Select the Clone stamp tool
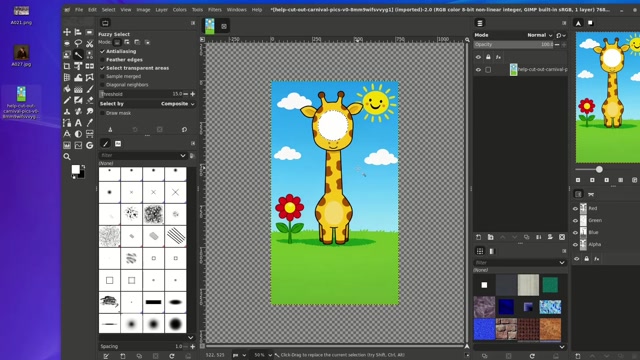 [x=67, y=111]
